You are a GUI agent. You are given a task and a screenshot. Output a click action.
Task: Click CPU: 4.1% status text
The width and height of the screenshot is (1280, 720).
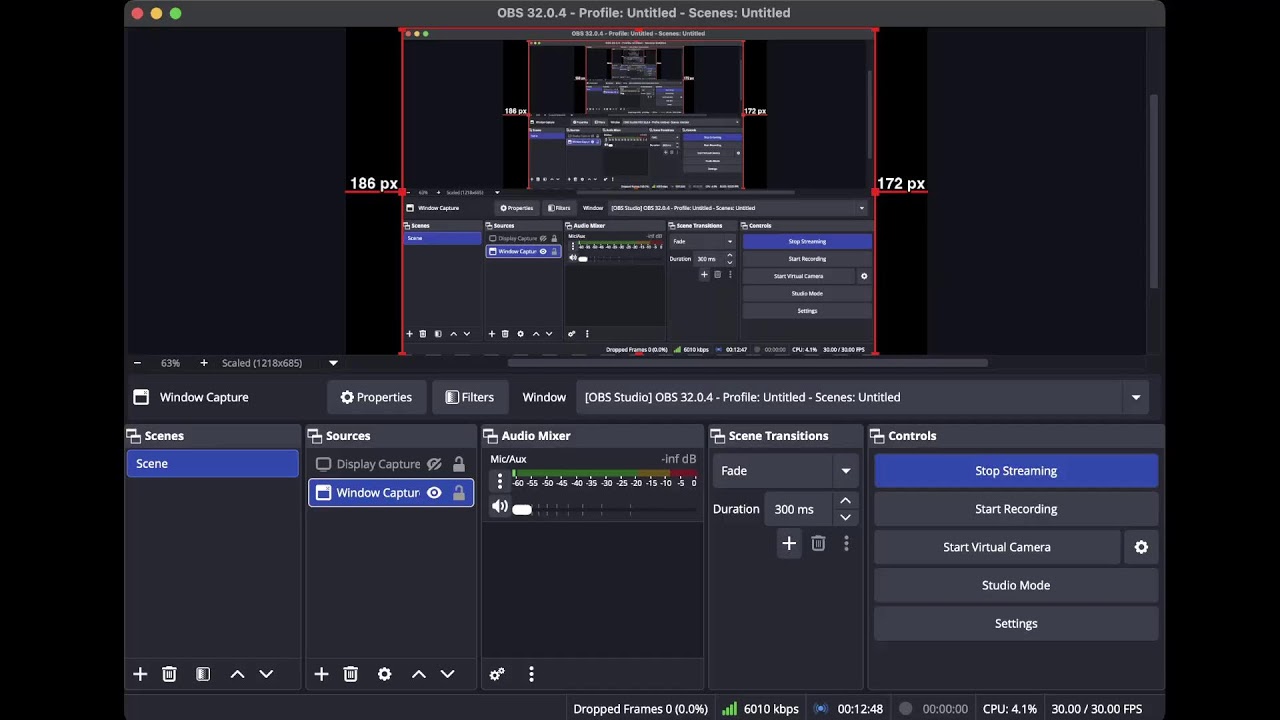tap(1010, 709)
